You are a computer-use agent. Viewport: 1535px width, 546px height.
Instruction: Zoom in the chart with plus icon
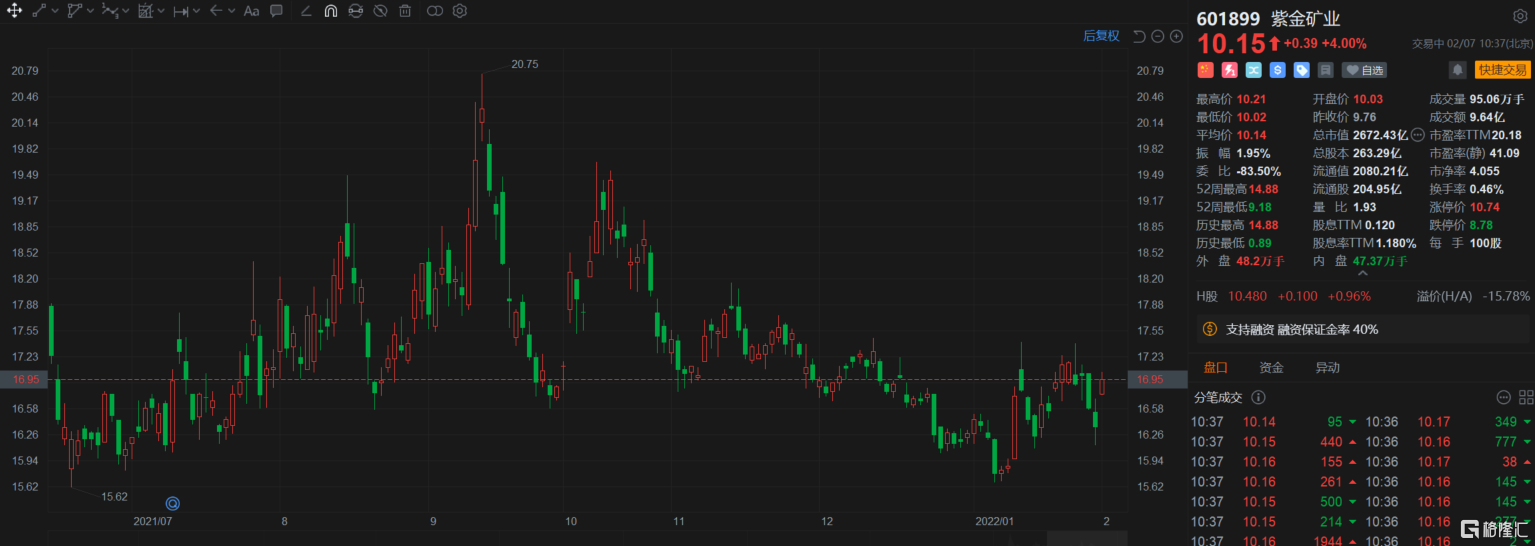(1176, 36)
